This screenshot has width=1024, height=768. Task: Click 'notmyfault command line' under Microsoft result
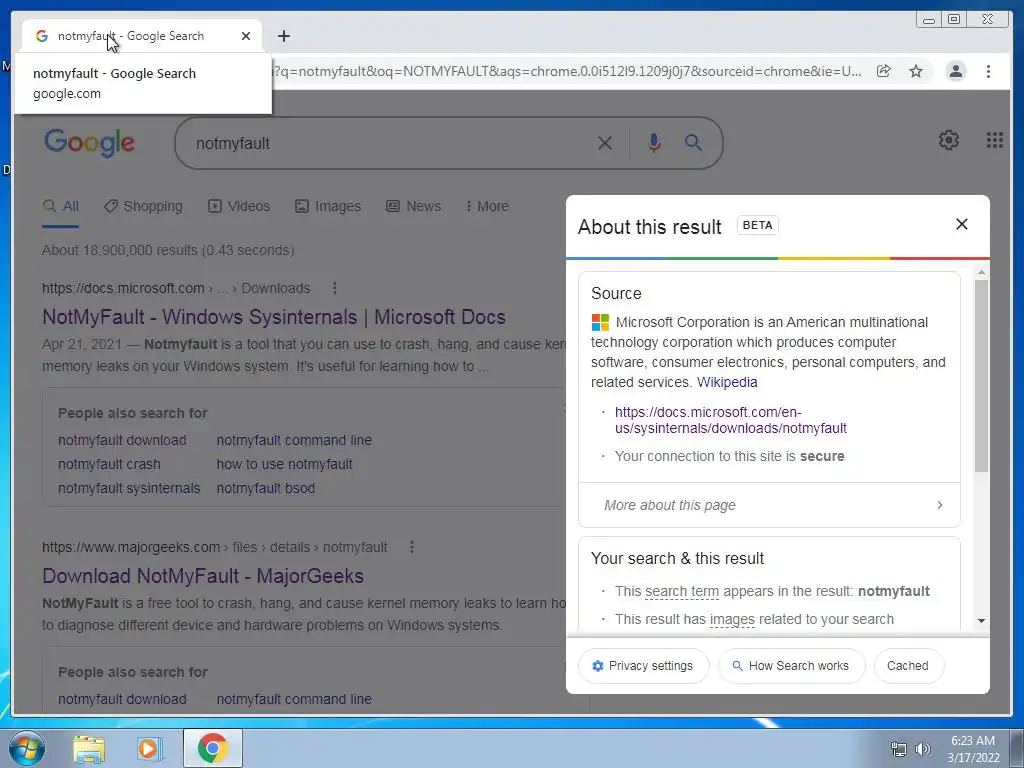[x=294, y=440]
